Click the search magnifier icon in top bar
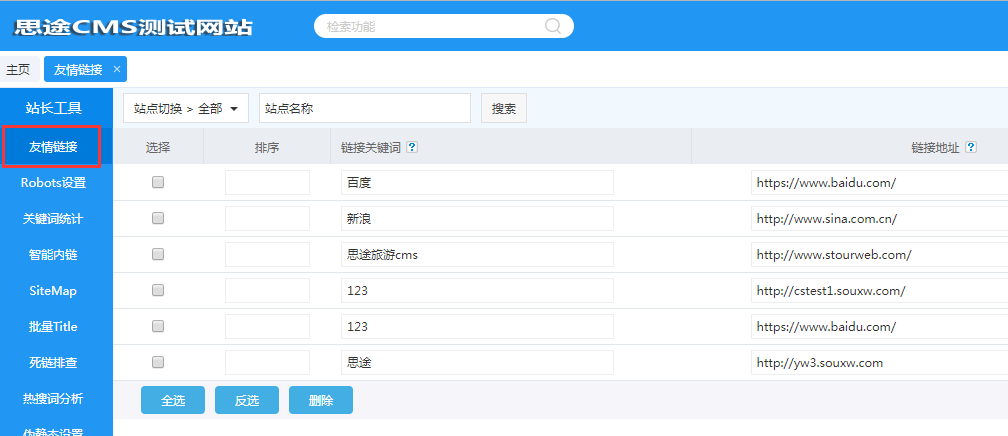The height and width of the screenshot is (436, 1008). tap(553, 26)
